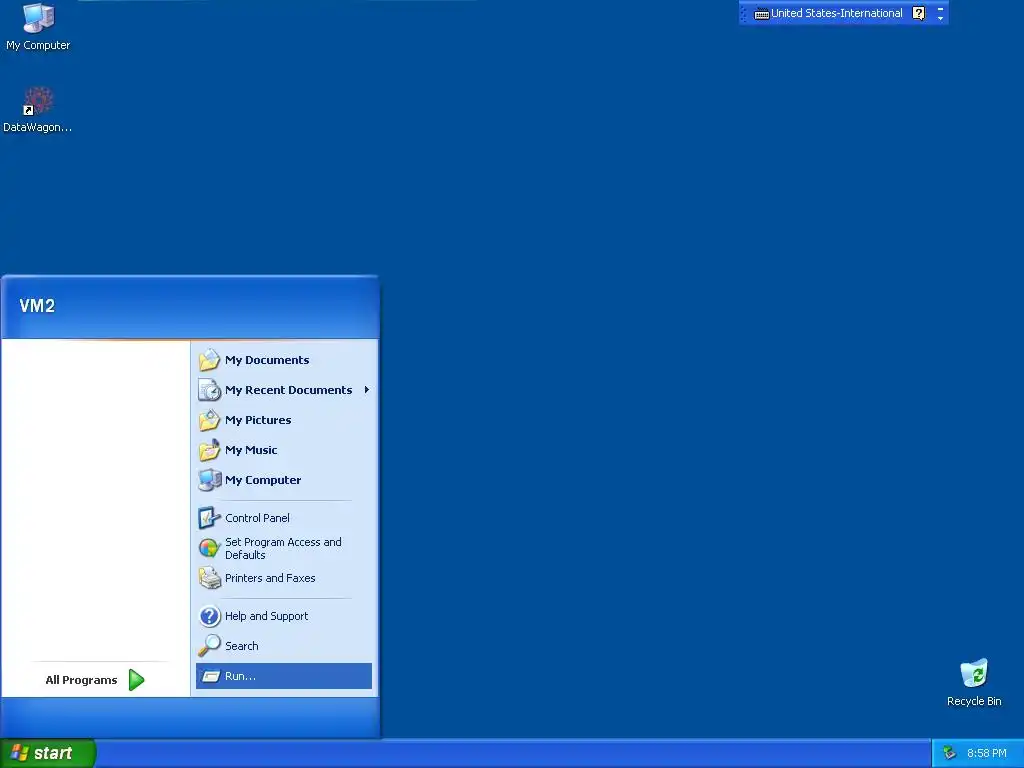This screenshot has width=1024, height=768.
Task: Click the My Pictures folder icon
Action: click(209, 420)
